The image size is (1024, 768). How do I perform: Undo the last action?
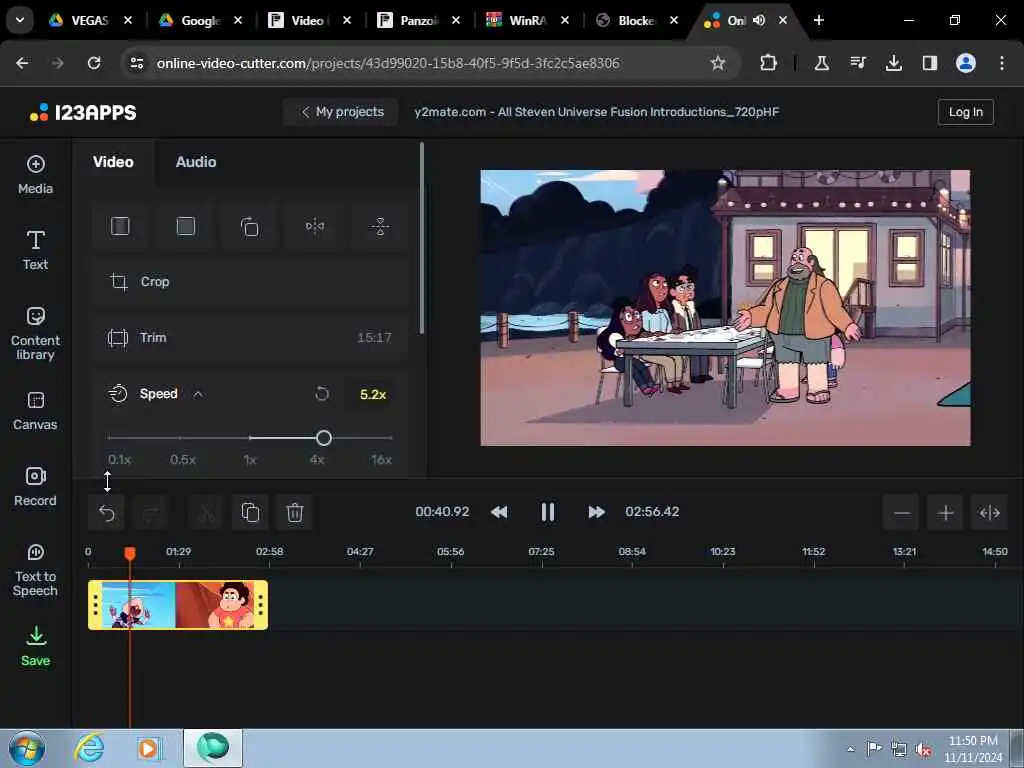pos(107,513)
